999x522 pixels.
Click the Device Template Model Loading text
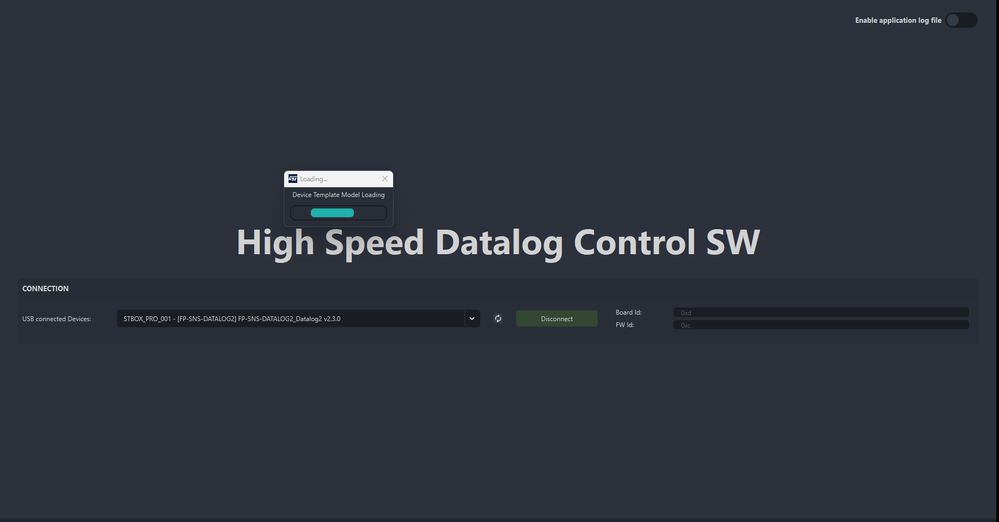(338, 195)
